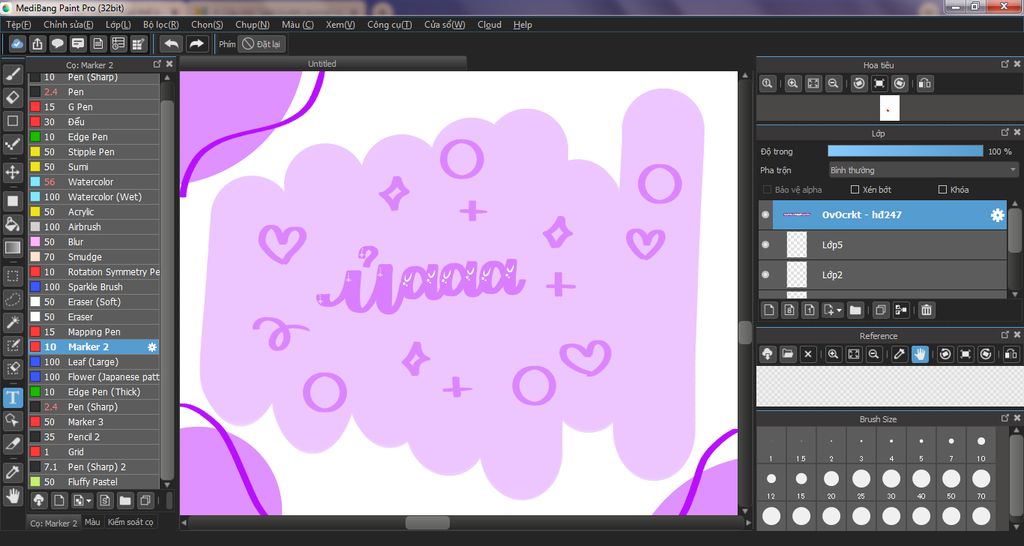Hide the Ov0crkt - hd247 layer
This screenshot has height=546, width=1024.
click(x=765, y=215)
